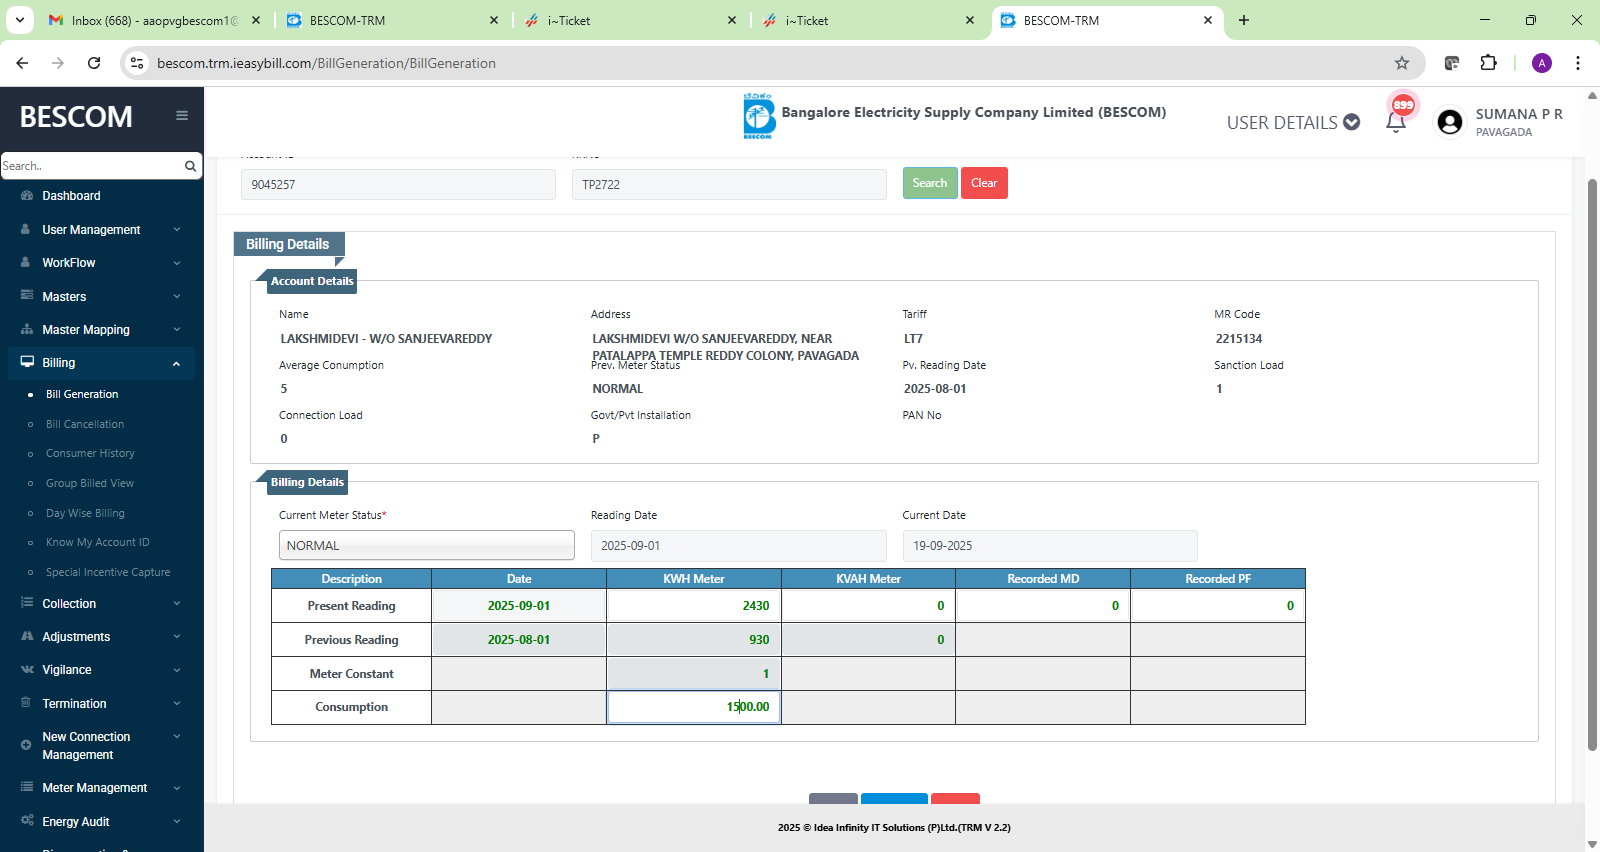The image size is (1600, 852).
Task: Open the notifications bell icon
Action: [1396, 123]
